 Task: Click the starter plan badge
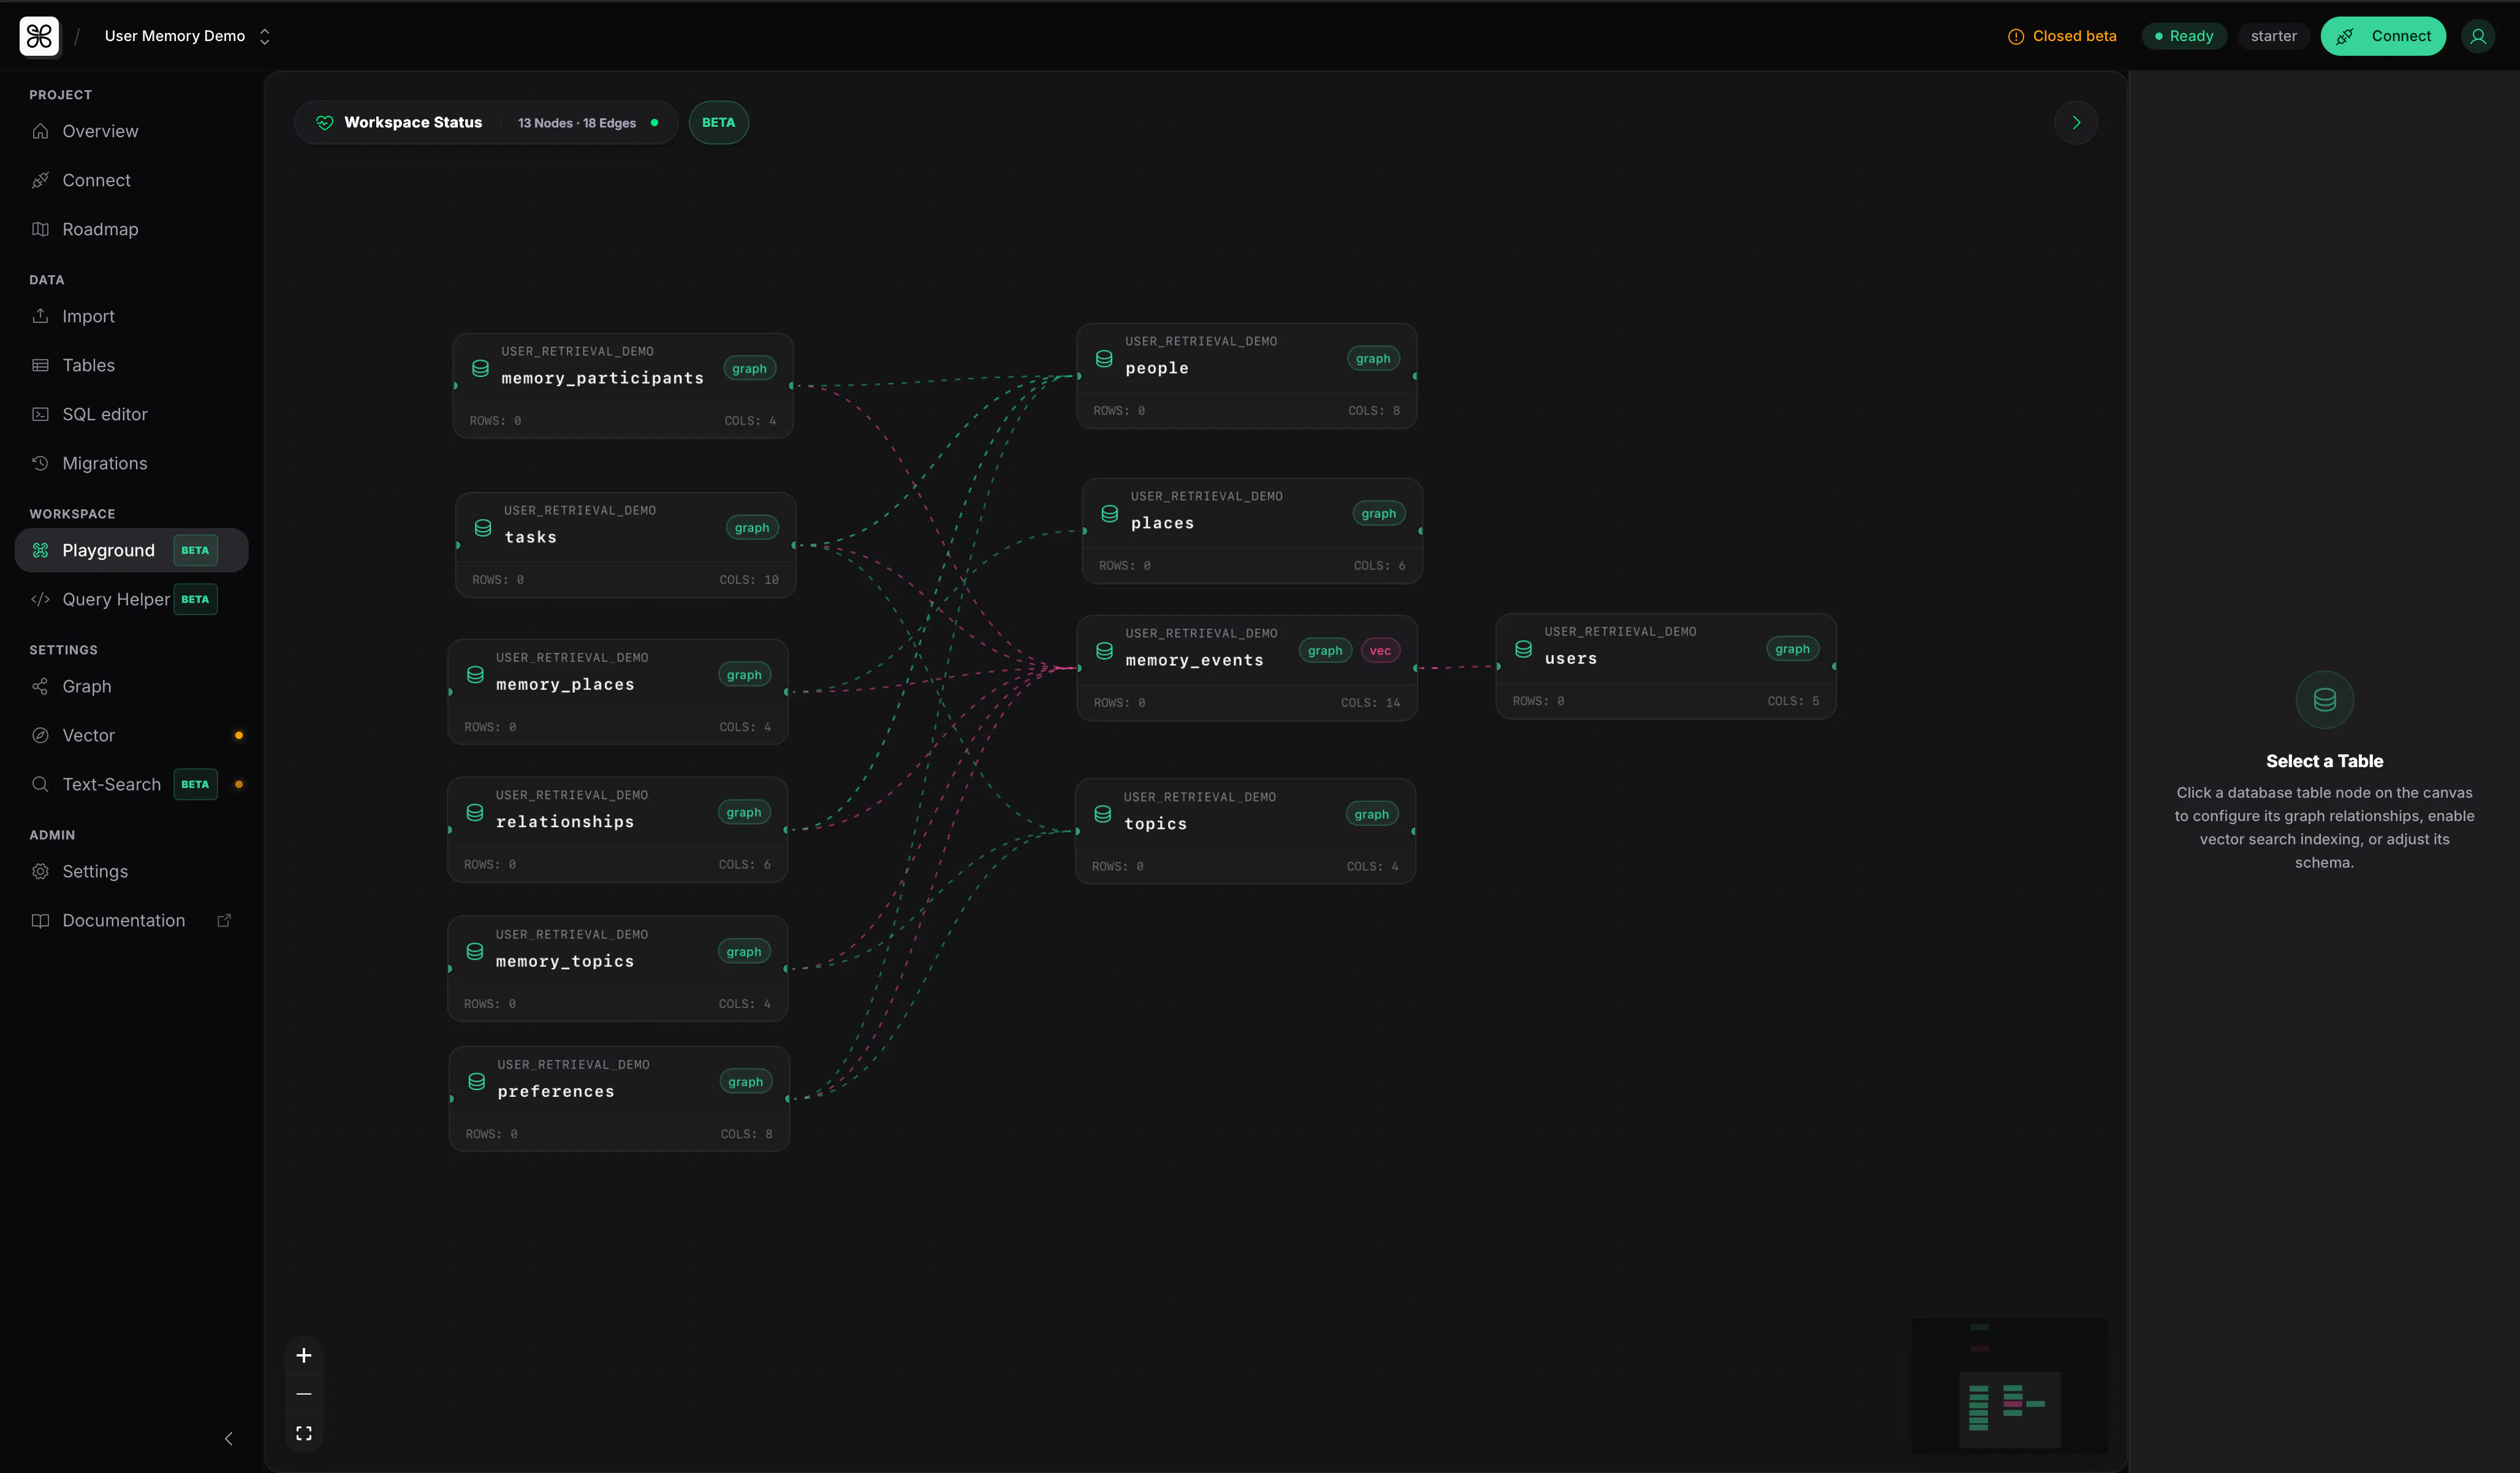coord(2273,36)
